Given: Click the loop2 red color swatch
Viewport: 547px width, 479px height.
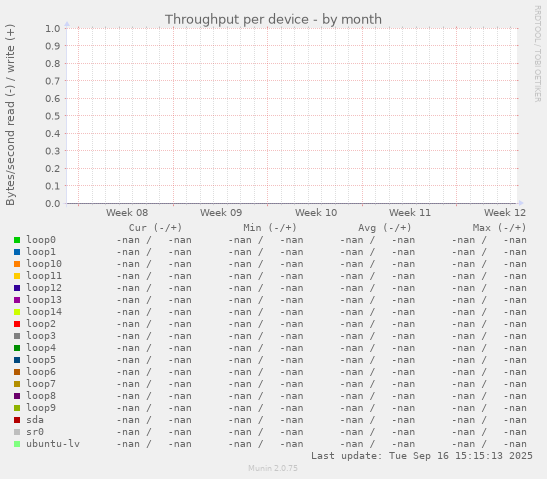Looking at the screenshot, I should pos(17,324).
